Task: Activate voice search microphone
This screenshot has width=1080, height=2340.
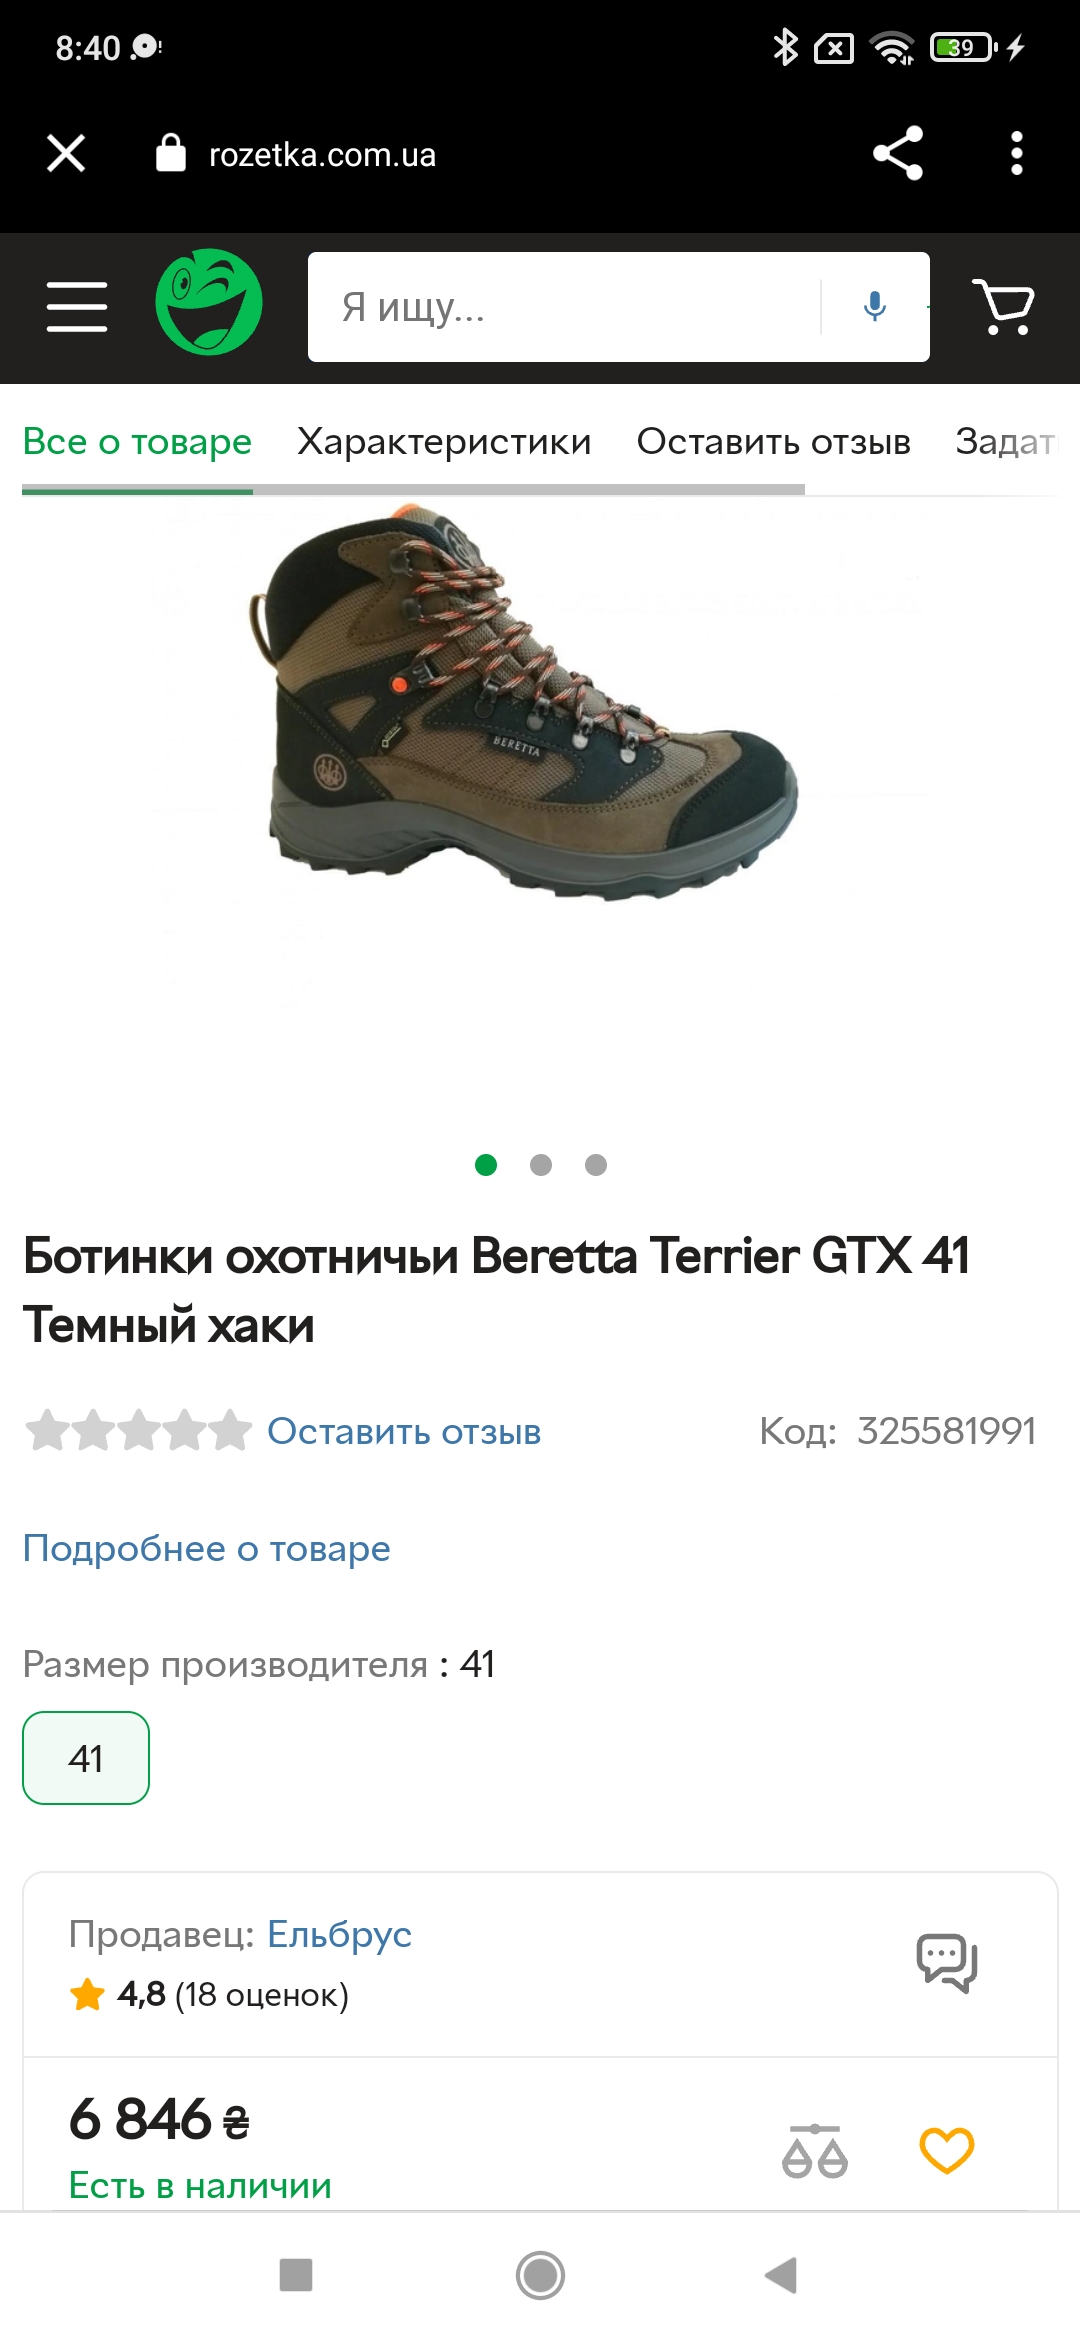Action: click(875, 306)
